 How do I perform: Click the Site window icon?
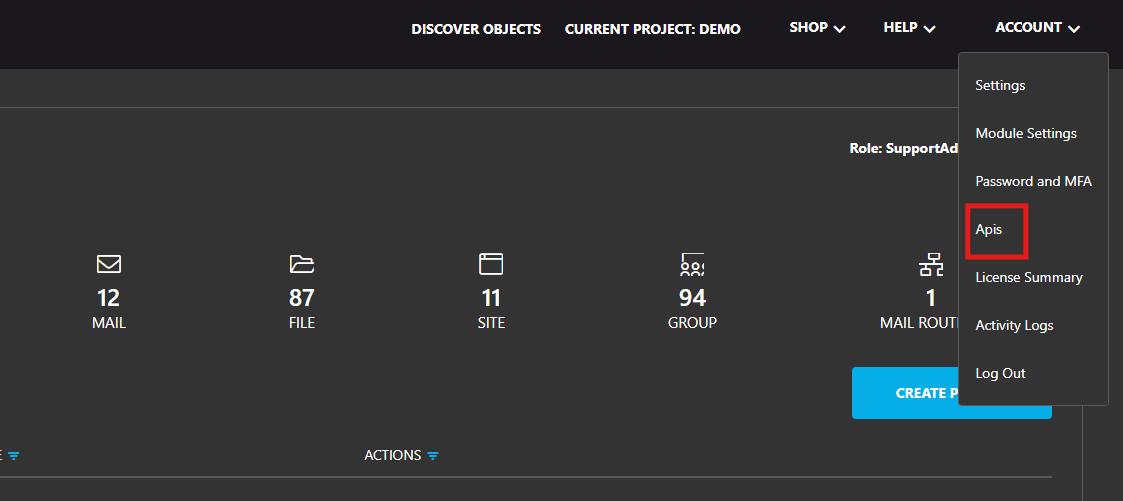pos(491,264)
